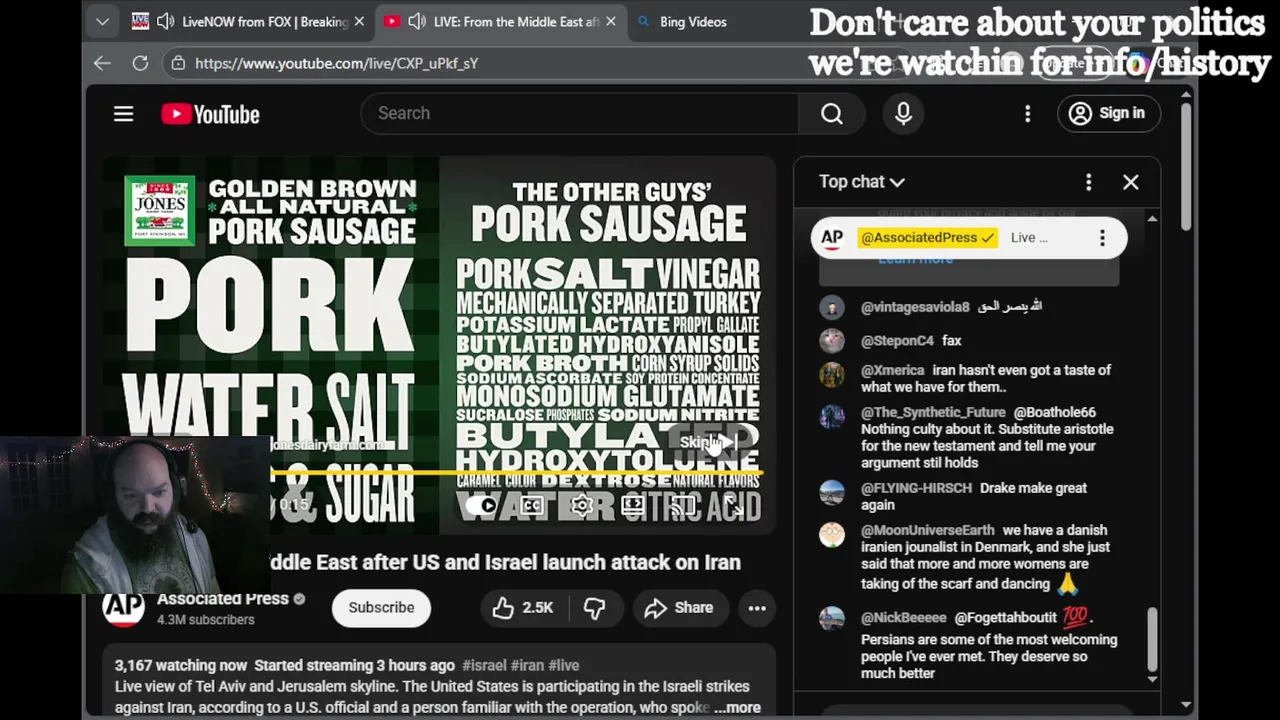1280x720 pixels.
Task: Click the chat scrollbar thumb
Action: coord(1152,640)
